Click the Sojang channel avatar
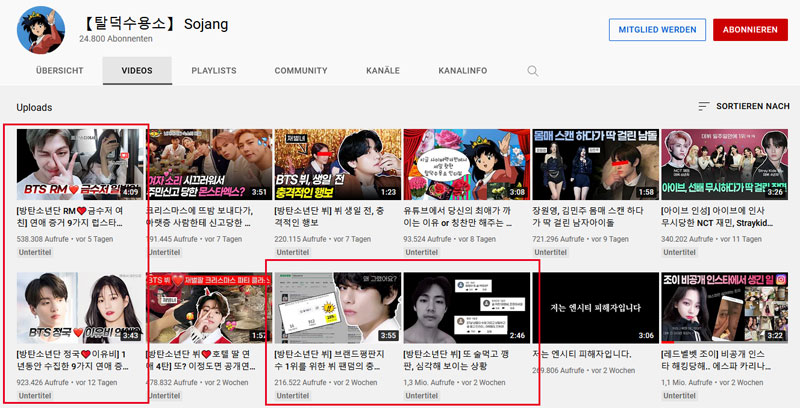Image resolution: width=800 pixels, height=408 pixels. point(41,30)
